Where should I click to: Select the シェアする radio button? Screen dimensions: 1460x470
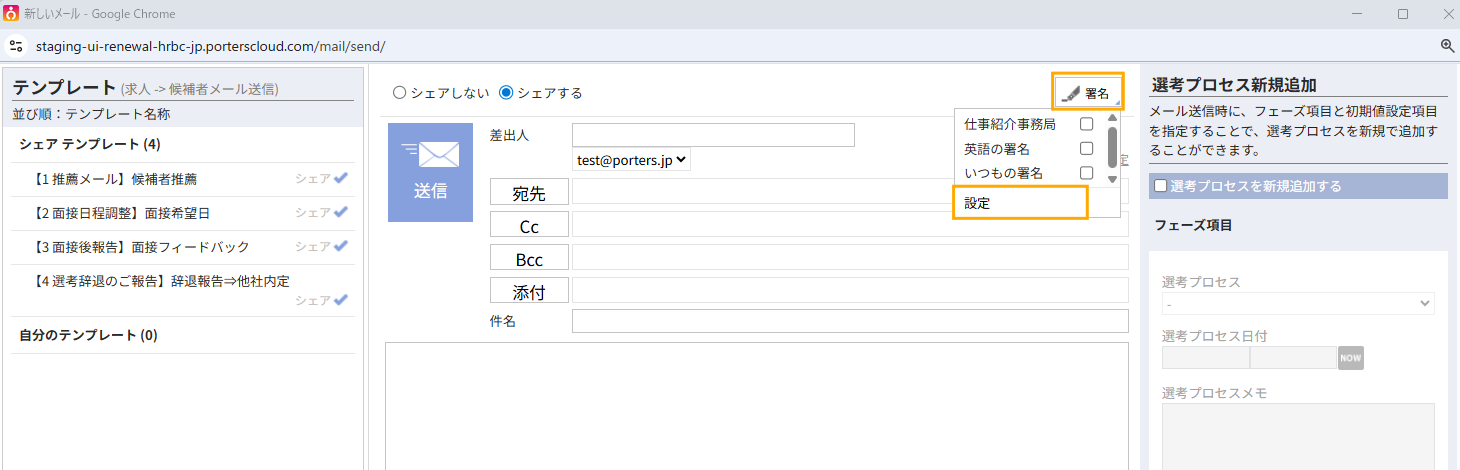[x=506, y=93]
